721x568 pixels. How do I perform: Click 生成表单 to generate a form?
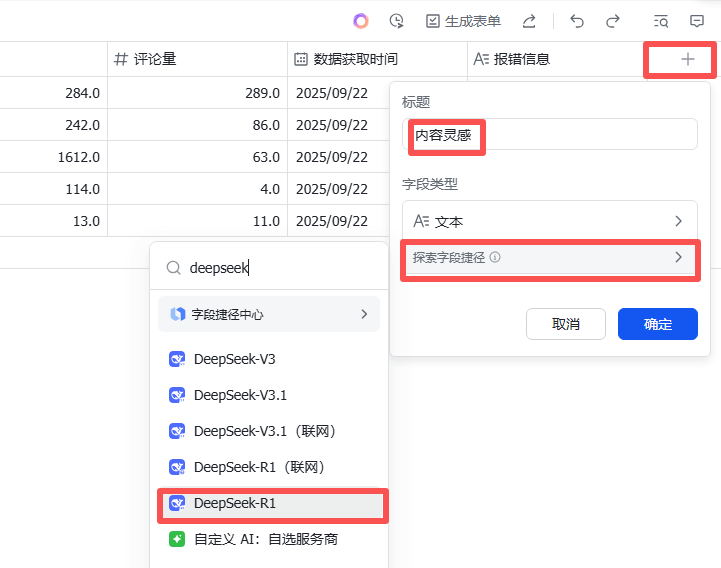pyautogui.click(x=463, y=21)
